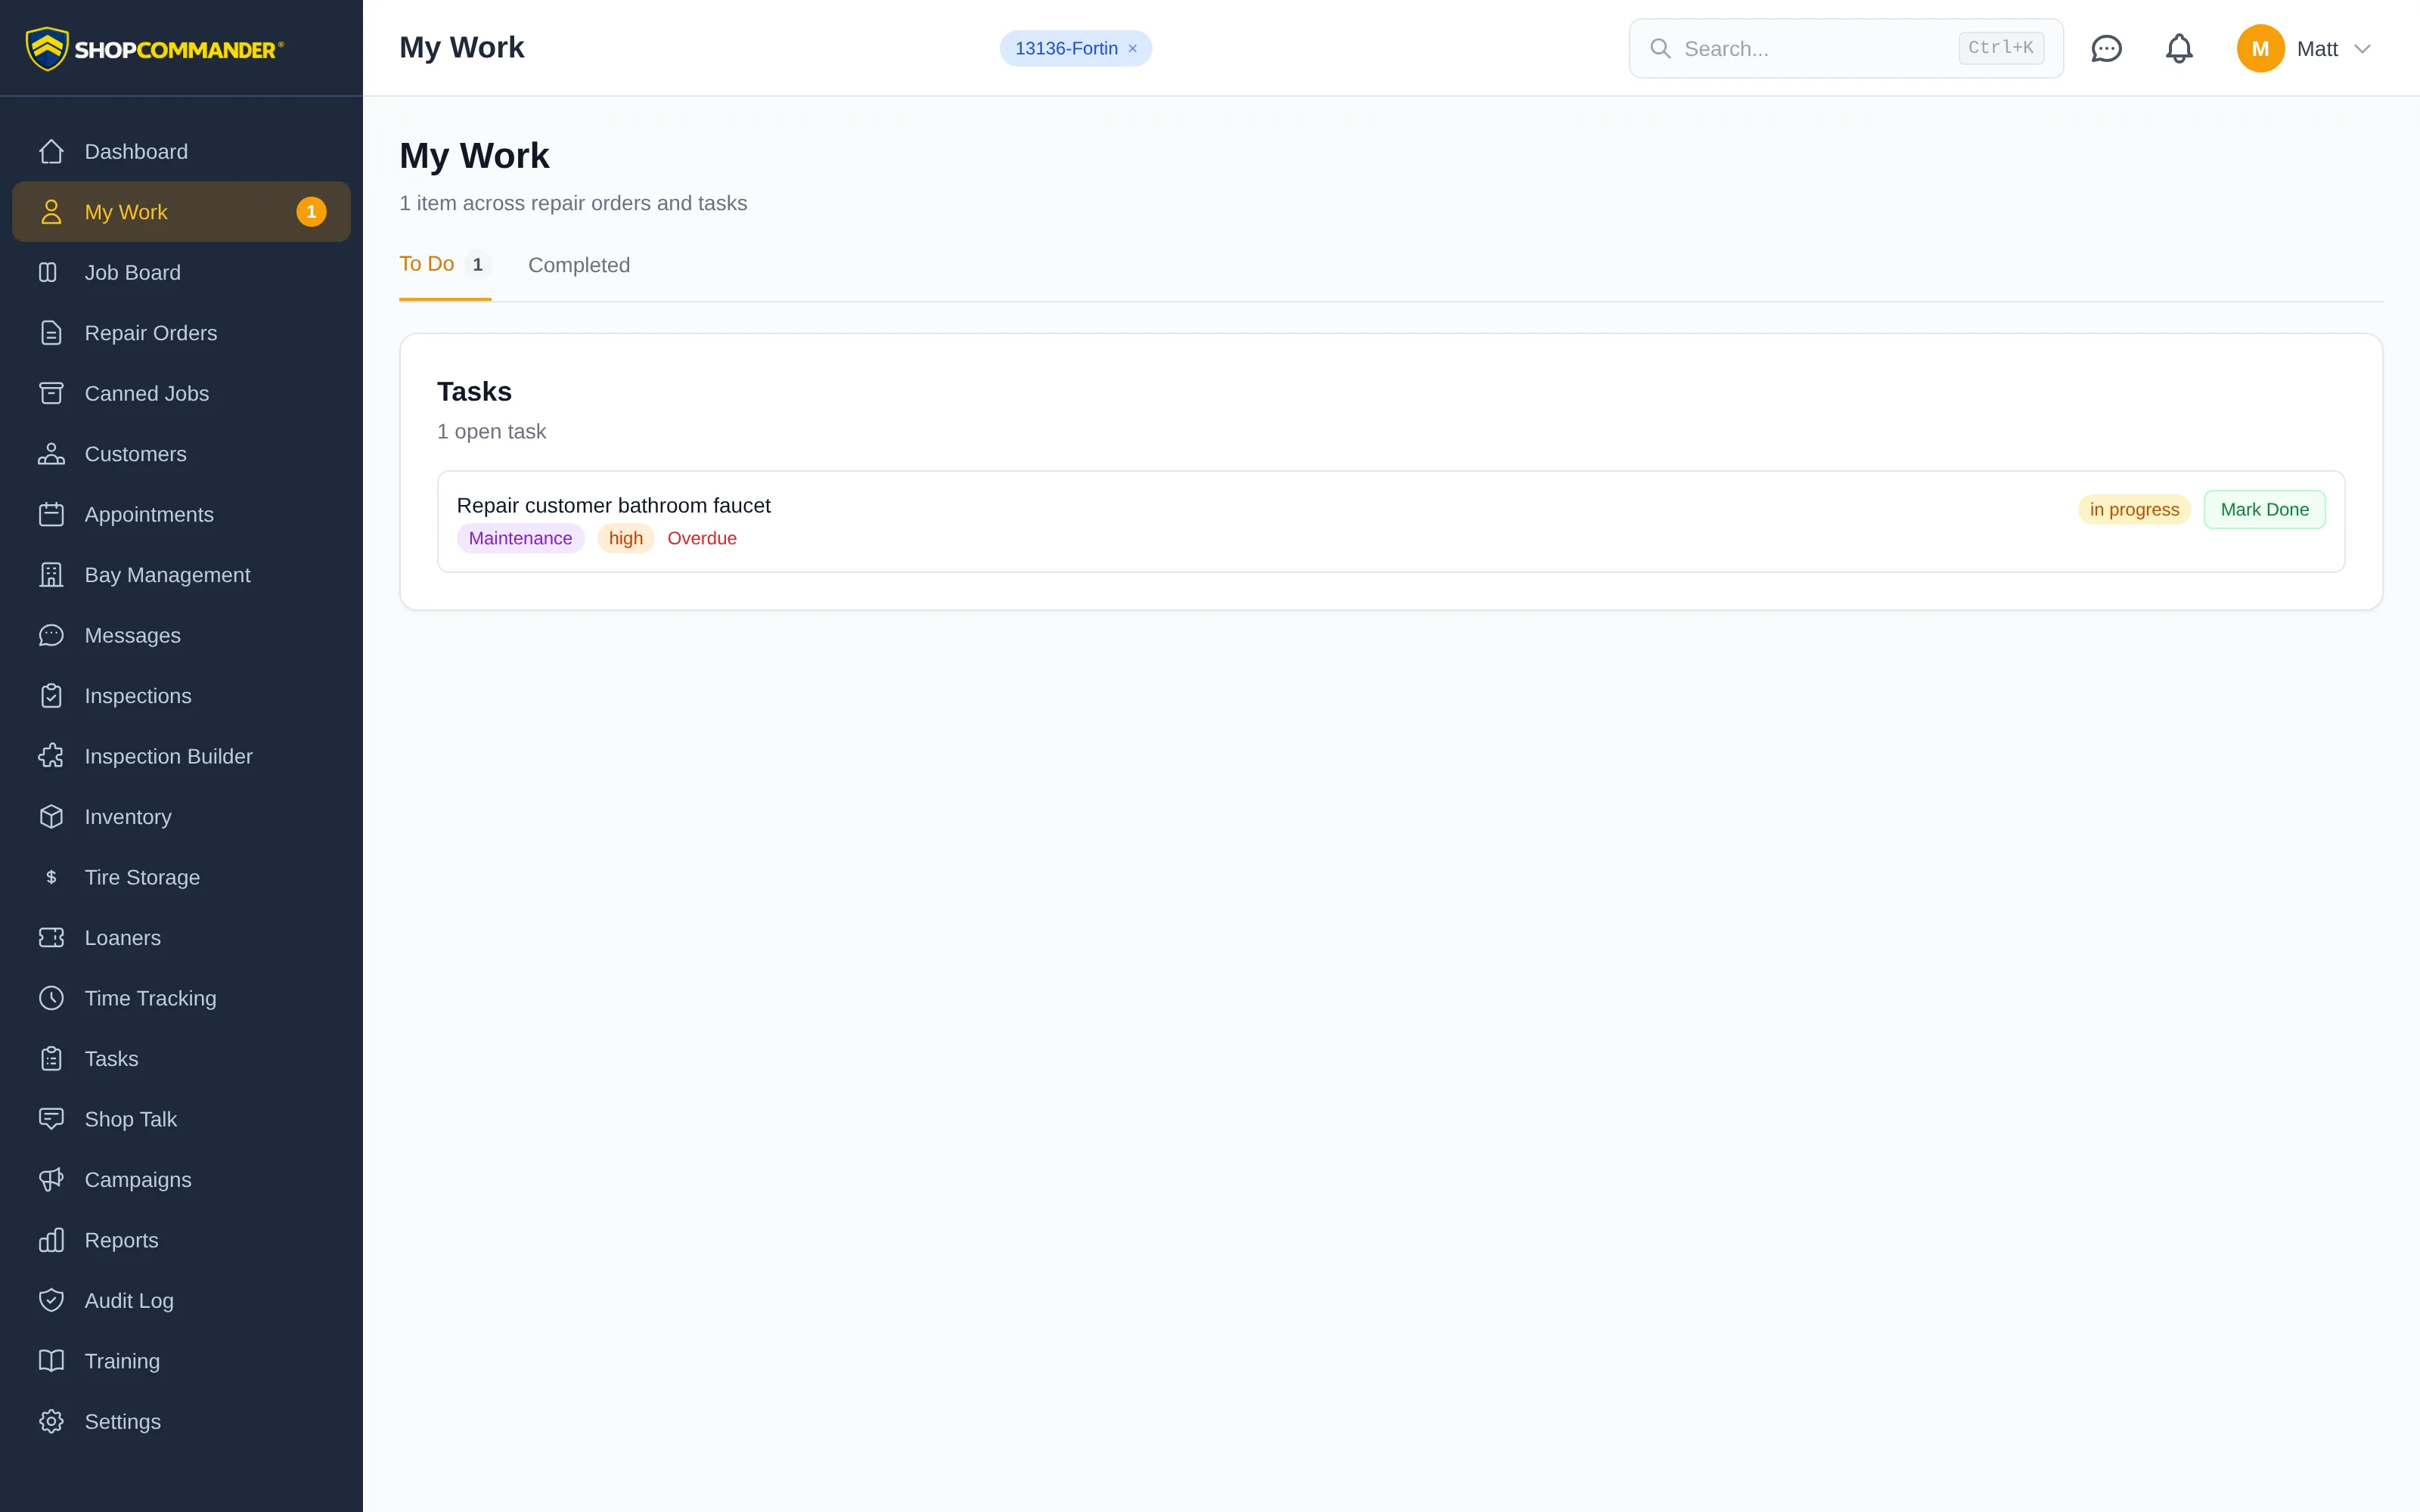Click the My Work badge showing 1

point(311,212)
